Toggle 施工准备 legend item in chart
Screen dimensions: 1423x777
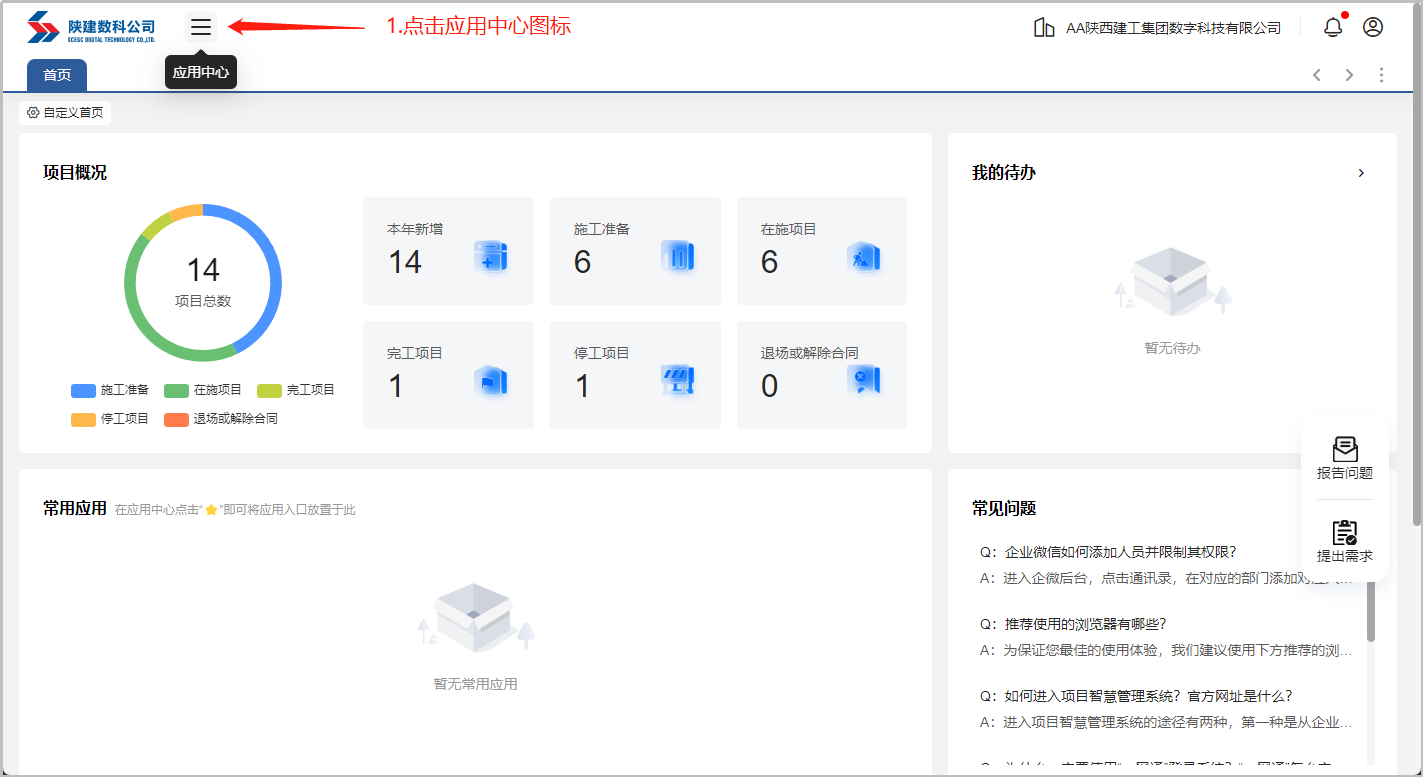pos(110,390)
